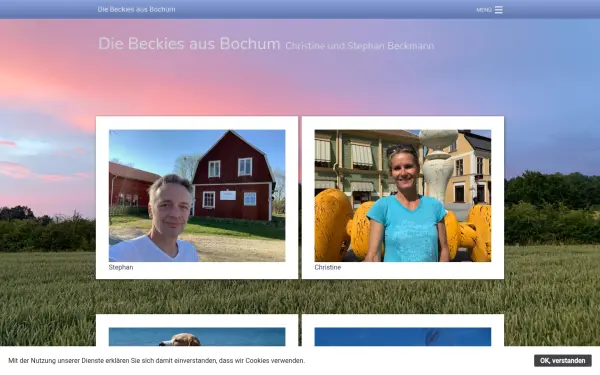The width and height of the screenshot is (600, 375).
Task: Open the blue sky photo beside the dog photo
Action: [403, 337]
